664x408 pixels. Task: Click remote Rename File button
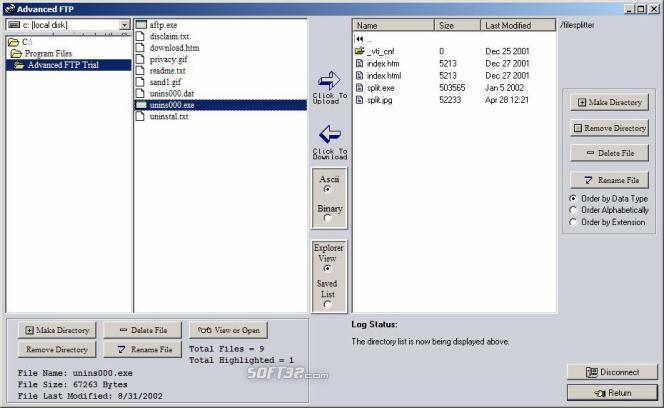pyautogui.click(x=610, y=180)
